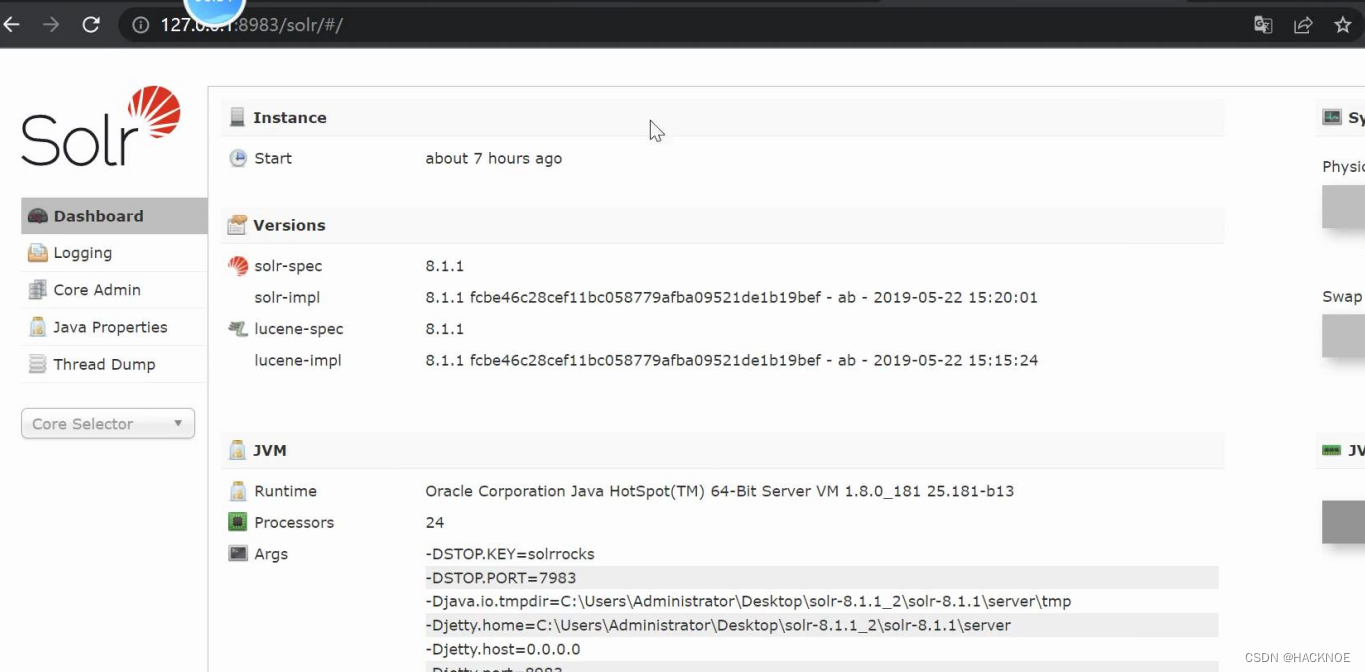The height and width of the screenshot is (672, 1365).
Task: Open the Thread Dump menu item
Action: (x=114, y=364)
